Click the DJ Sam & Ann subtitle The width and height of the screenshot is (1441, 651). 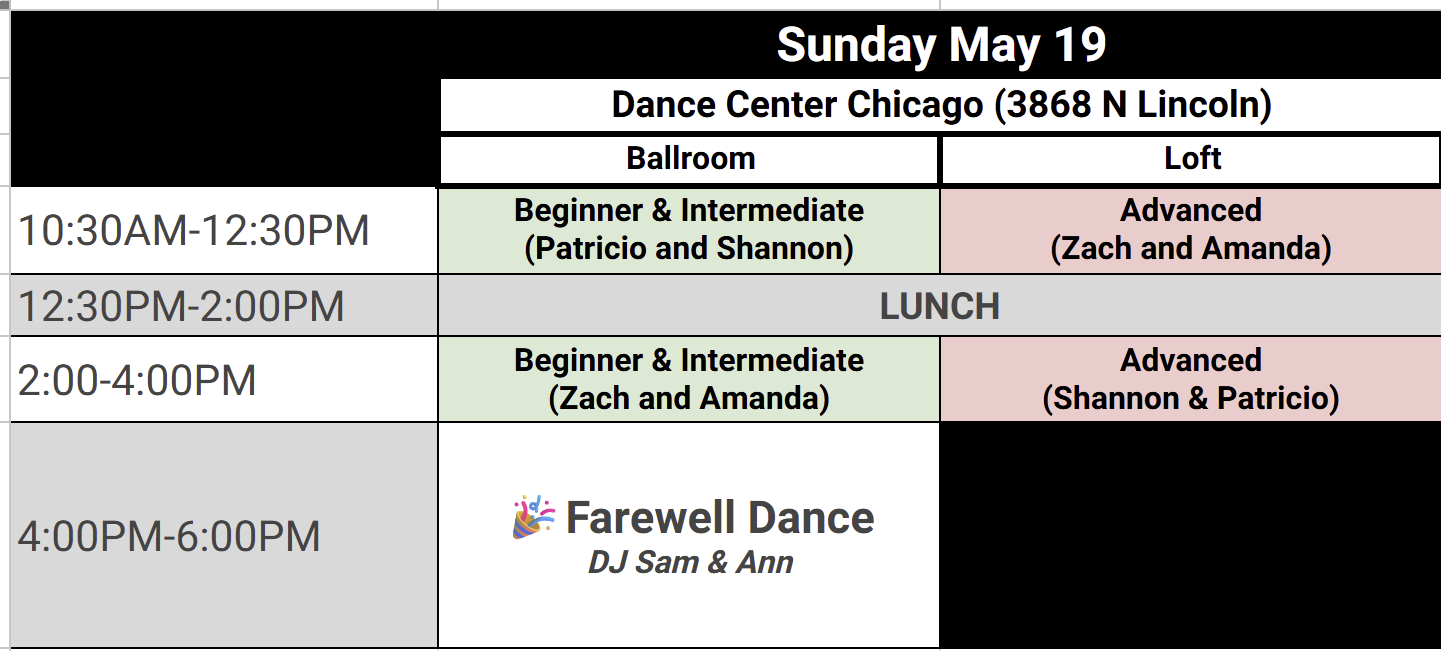690,563
